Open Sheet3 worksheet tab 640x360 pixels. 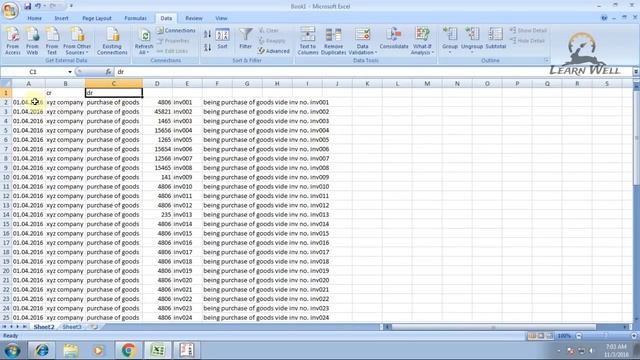(72, 327)
